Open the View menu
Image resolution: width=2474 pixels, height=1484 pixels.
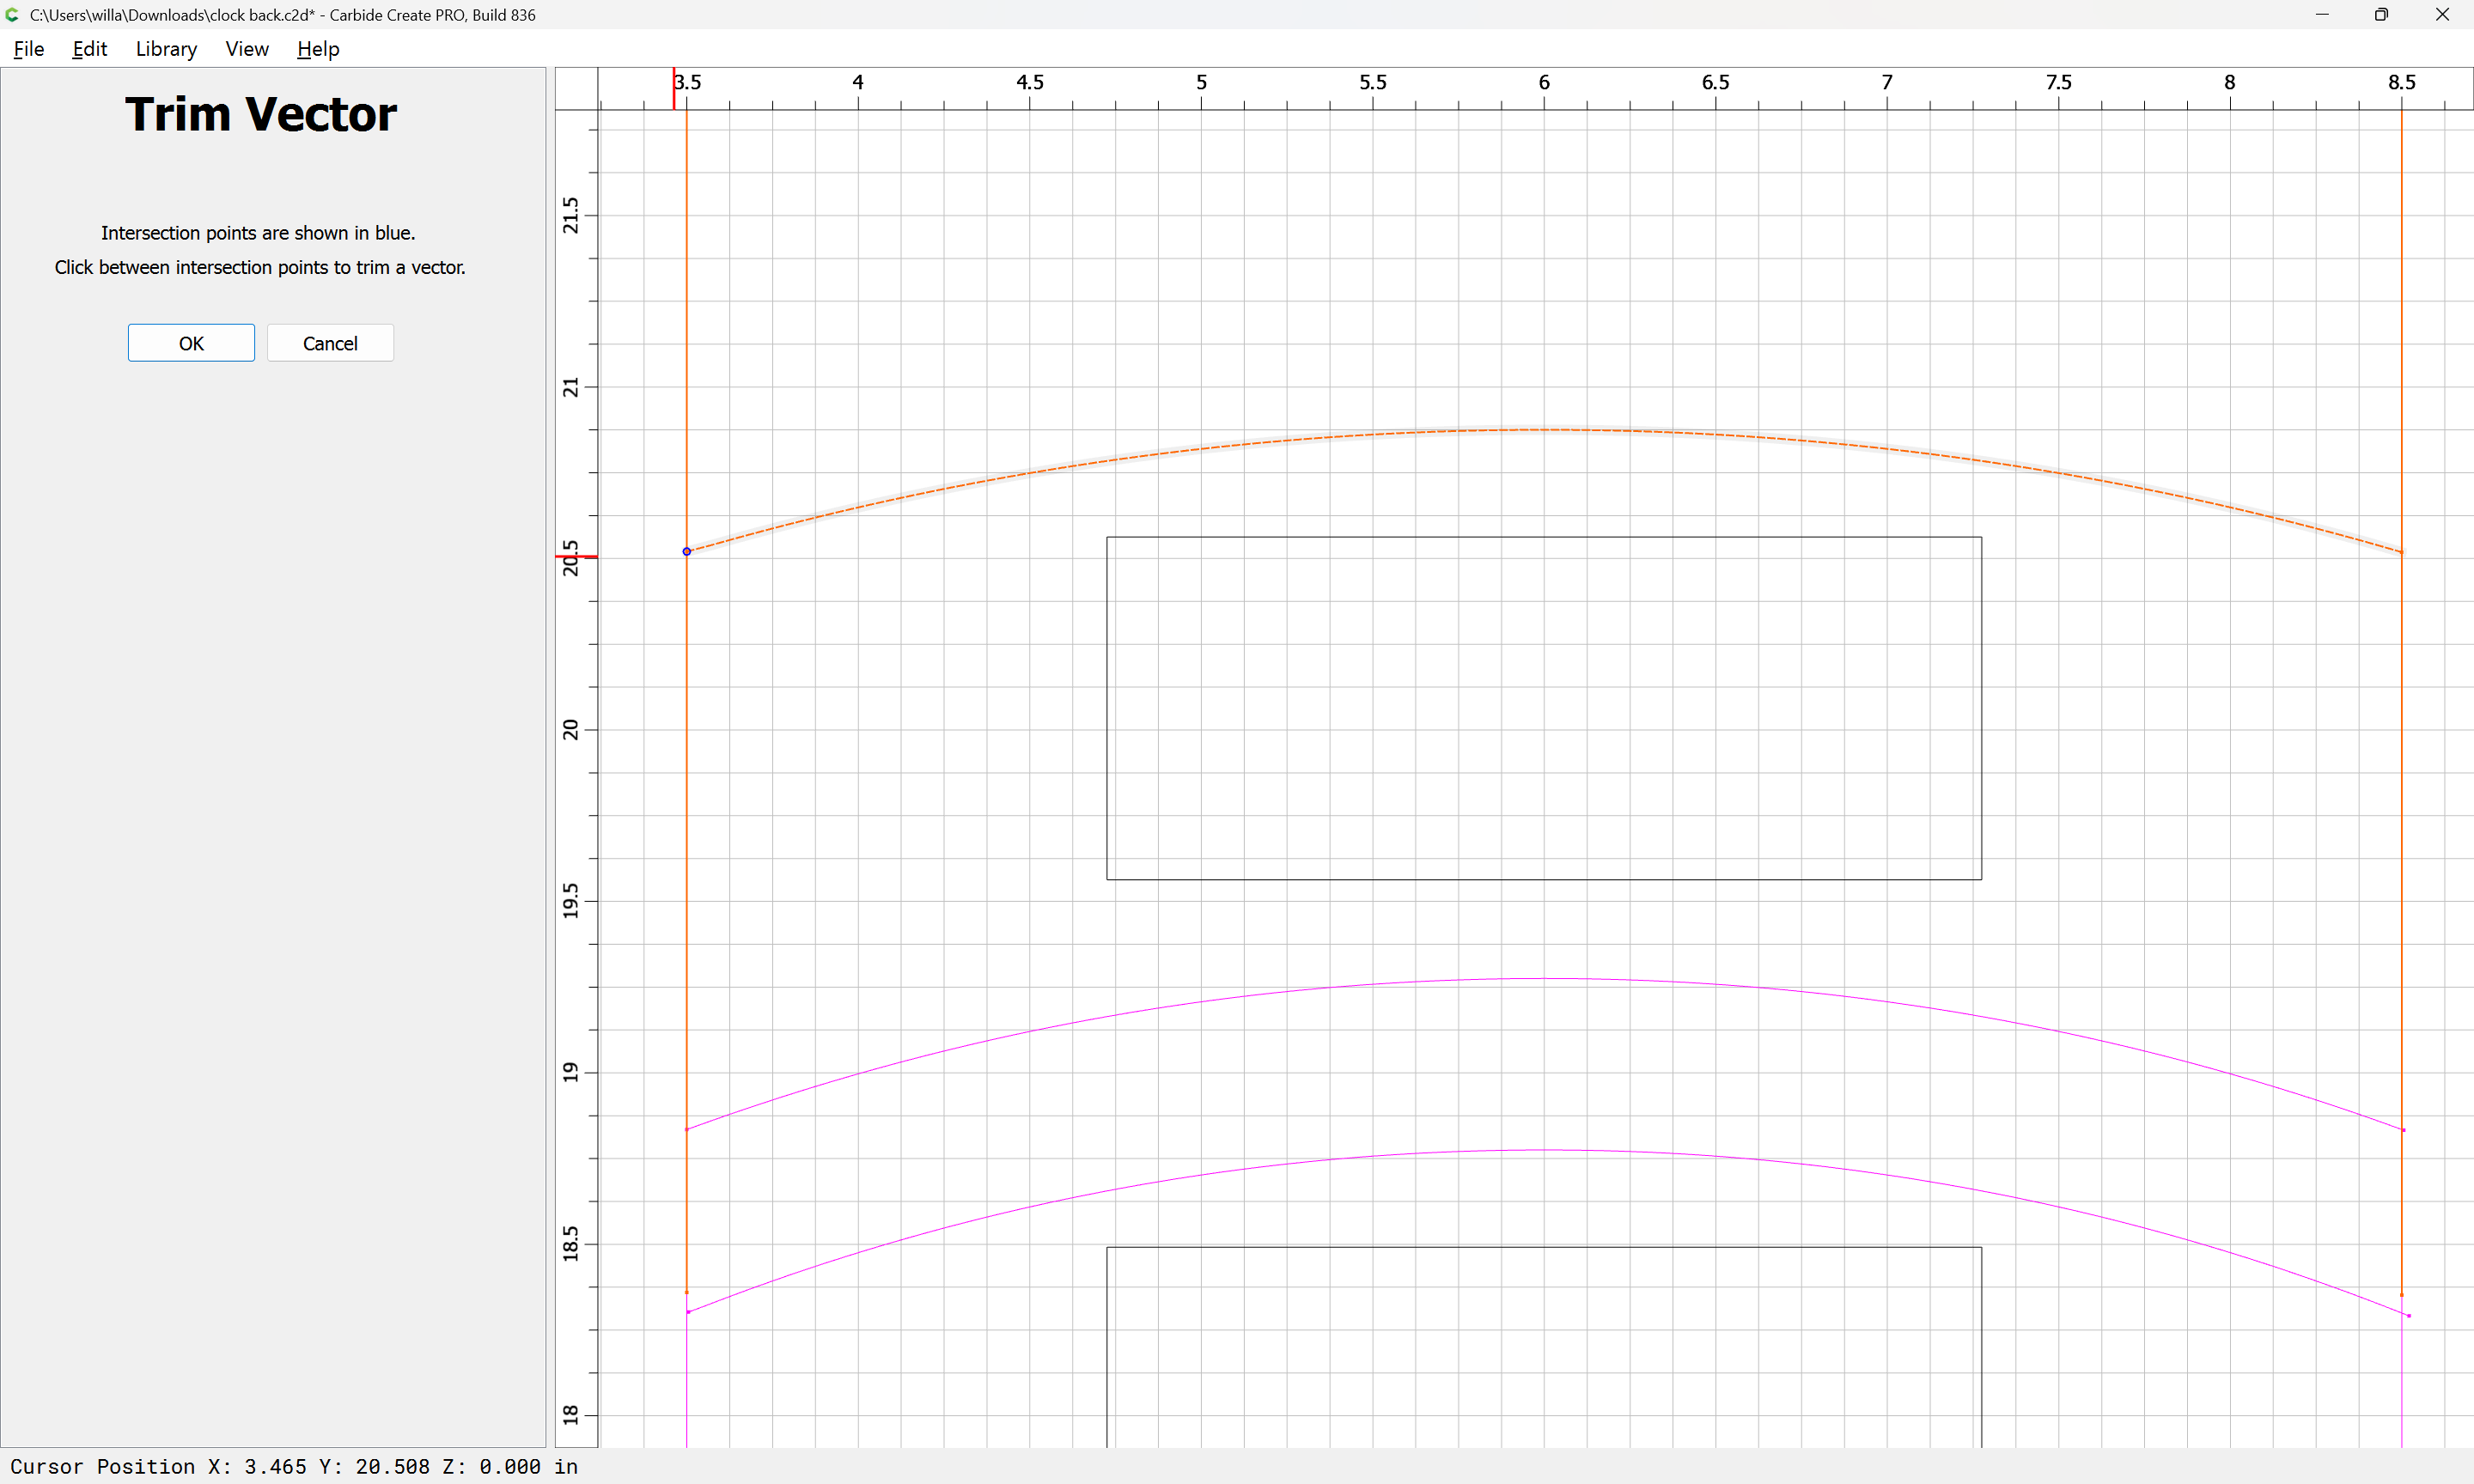click(246, 49)
